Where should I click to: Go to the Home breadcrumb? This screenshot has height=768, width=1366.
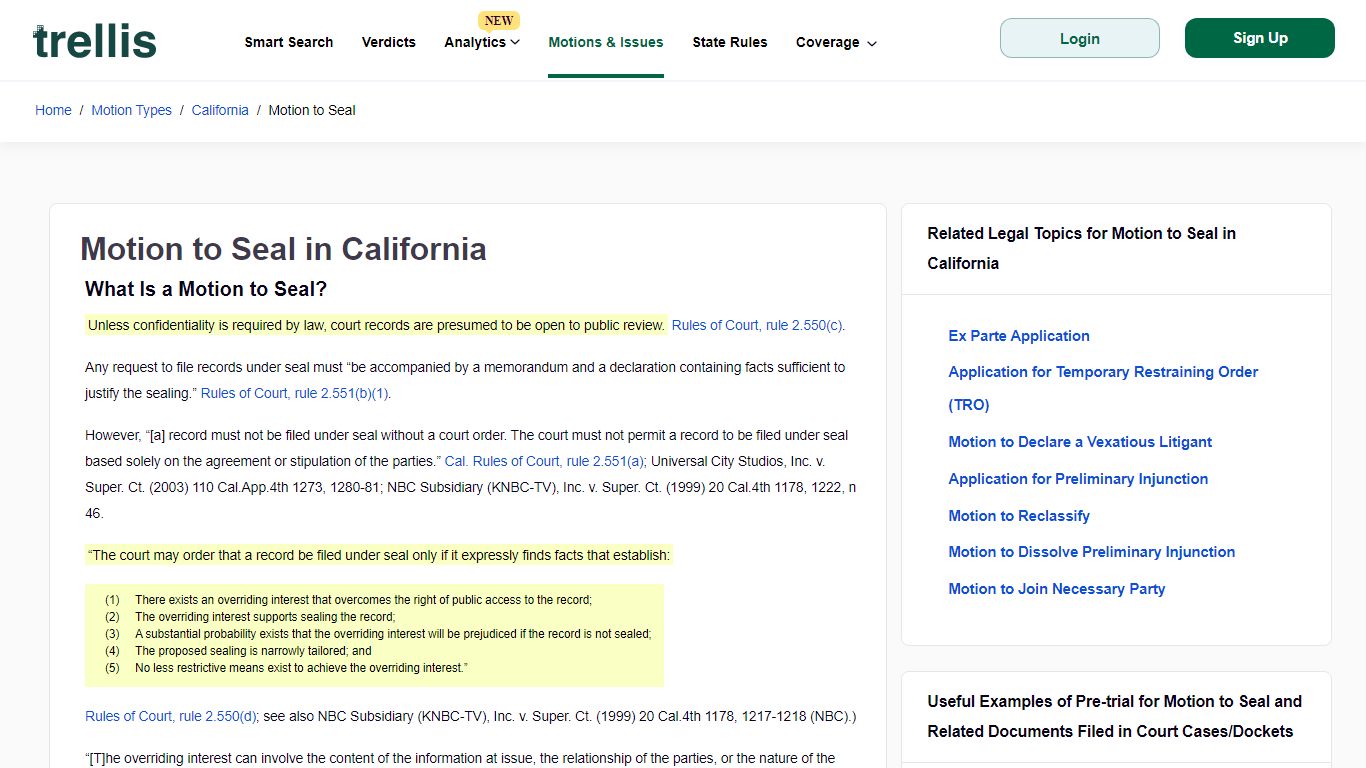click(53, 110)
